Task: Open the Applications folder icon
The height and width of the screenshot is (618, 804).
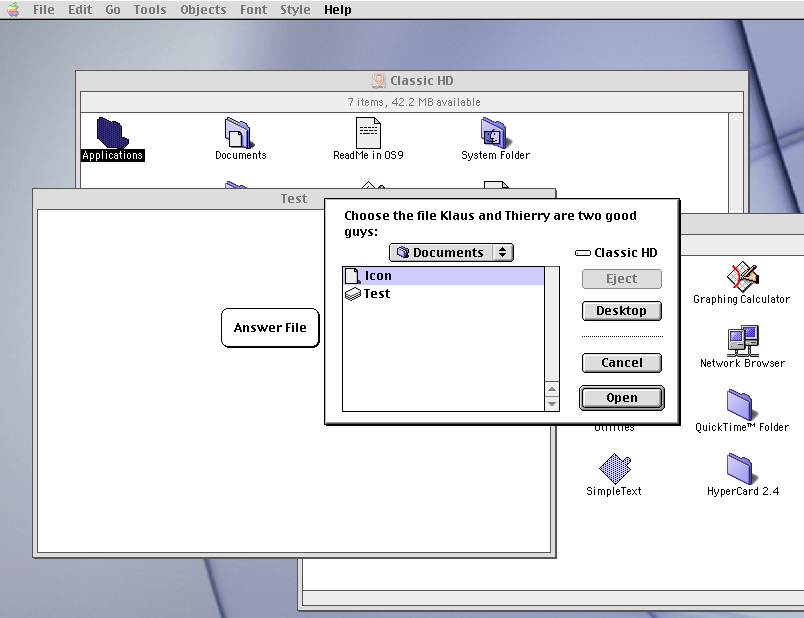Action: (111, 132)
